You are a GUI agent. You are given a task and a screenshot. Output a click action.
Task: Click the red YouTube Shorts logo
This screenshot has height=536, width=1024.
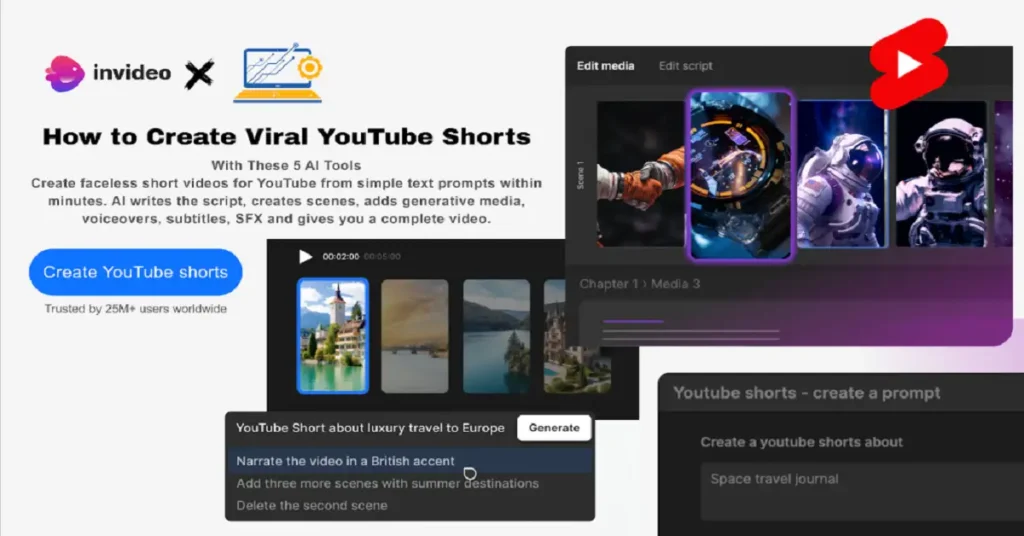(x=907, y=63)
